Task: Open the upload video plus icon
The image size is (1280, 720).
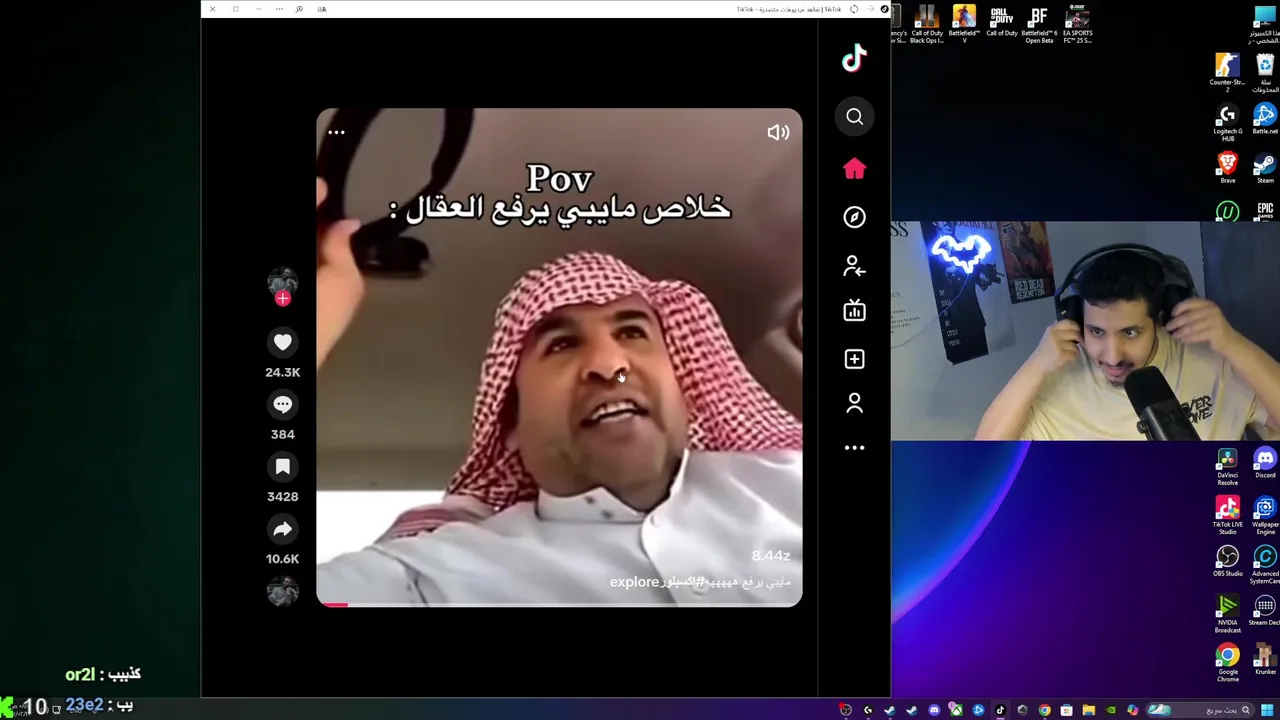Action: [x=854, y=359]
